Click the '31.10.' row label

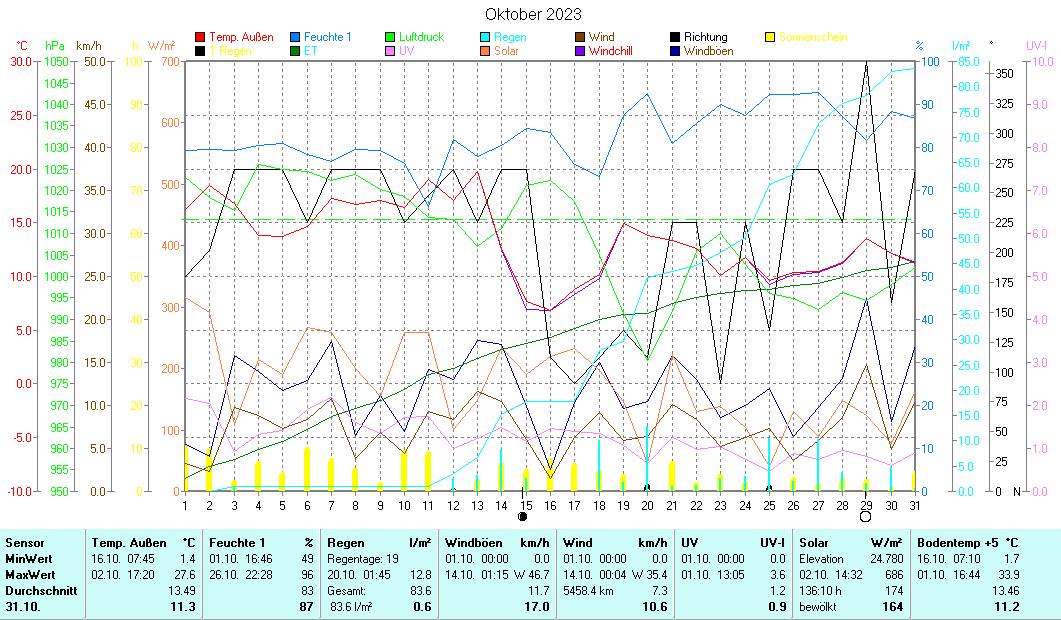22,607
